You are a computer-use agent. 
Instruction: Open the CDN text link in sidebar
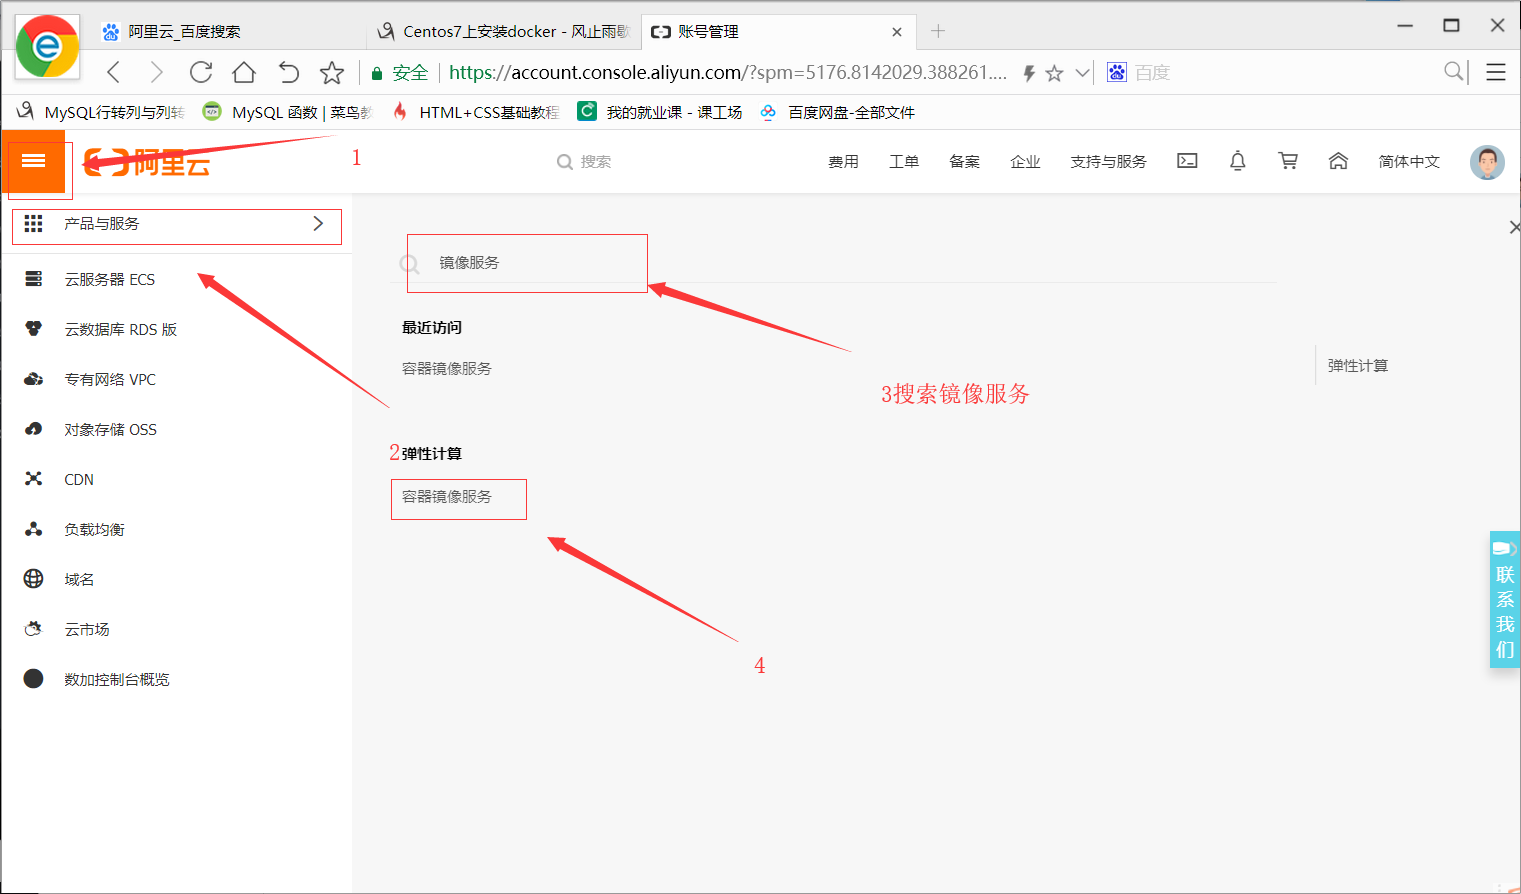[x=79, y=479]
